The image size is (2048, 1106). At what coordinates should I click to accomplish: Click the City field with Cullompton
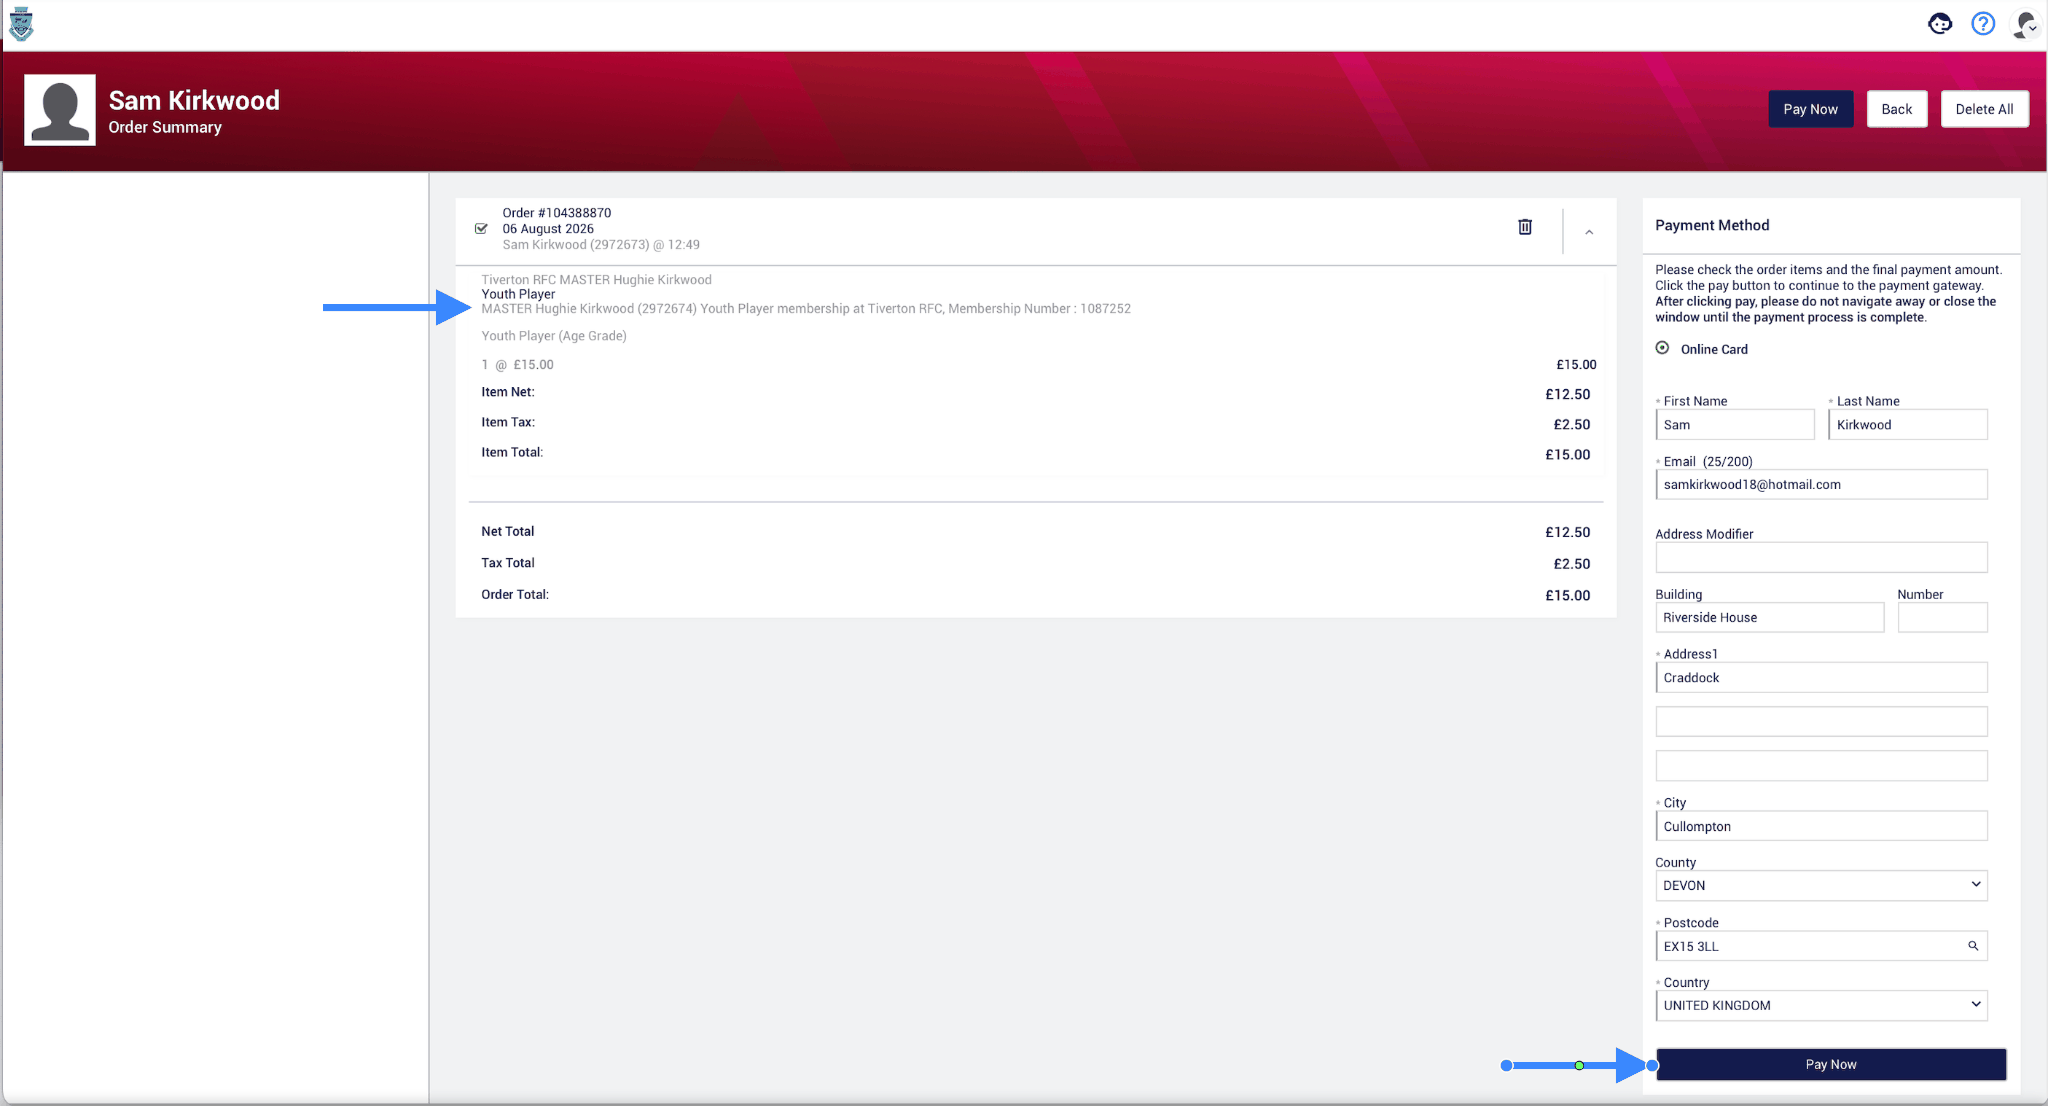pos(1821,826)
